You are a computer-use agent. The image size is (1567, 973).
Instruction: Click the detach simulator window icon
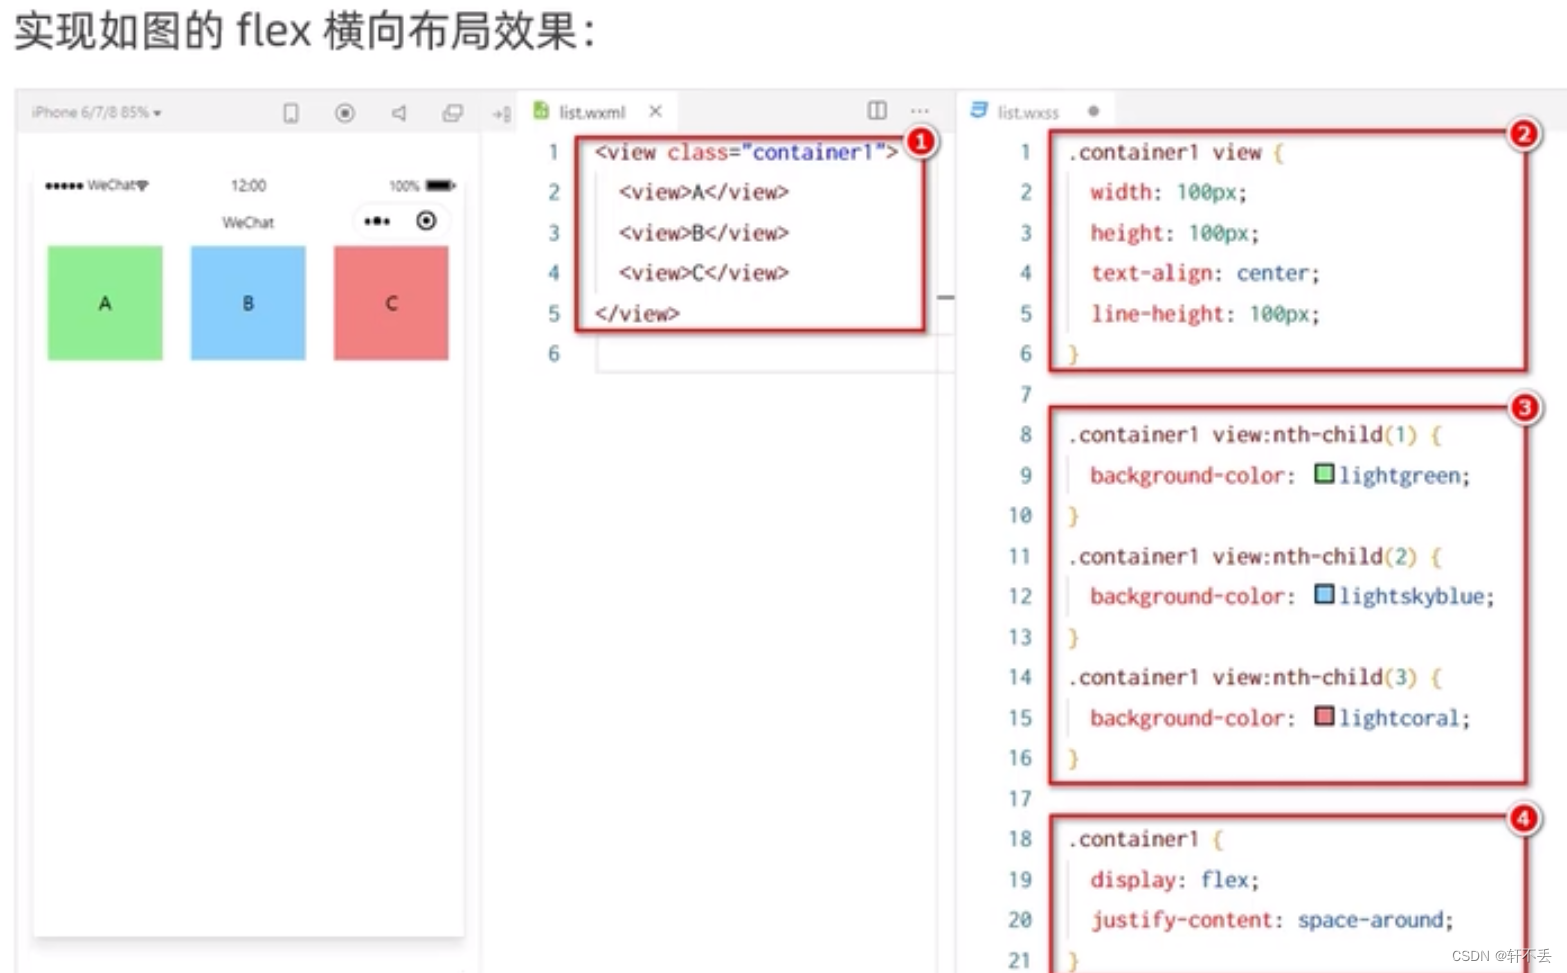pos(453,113)
